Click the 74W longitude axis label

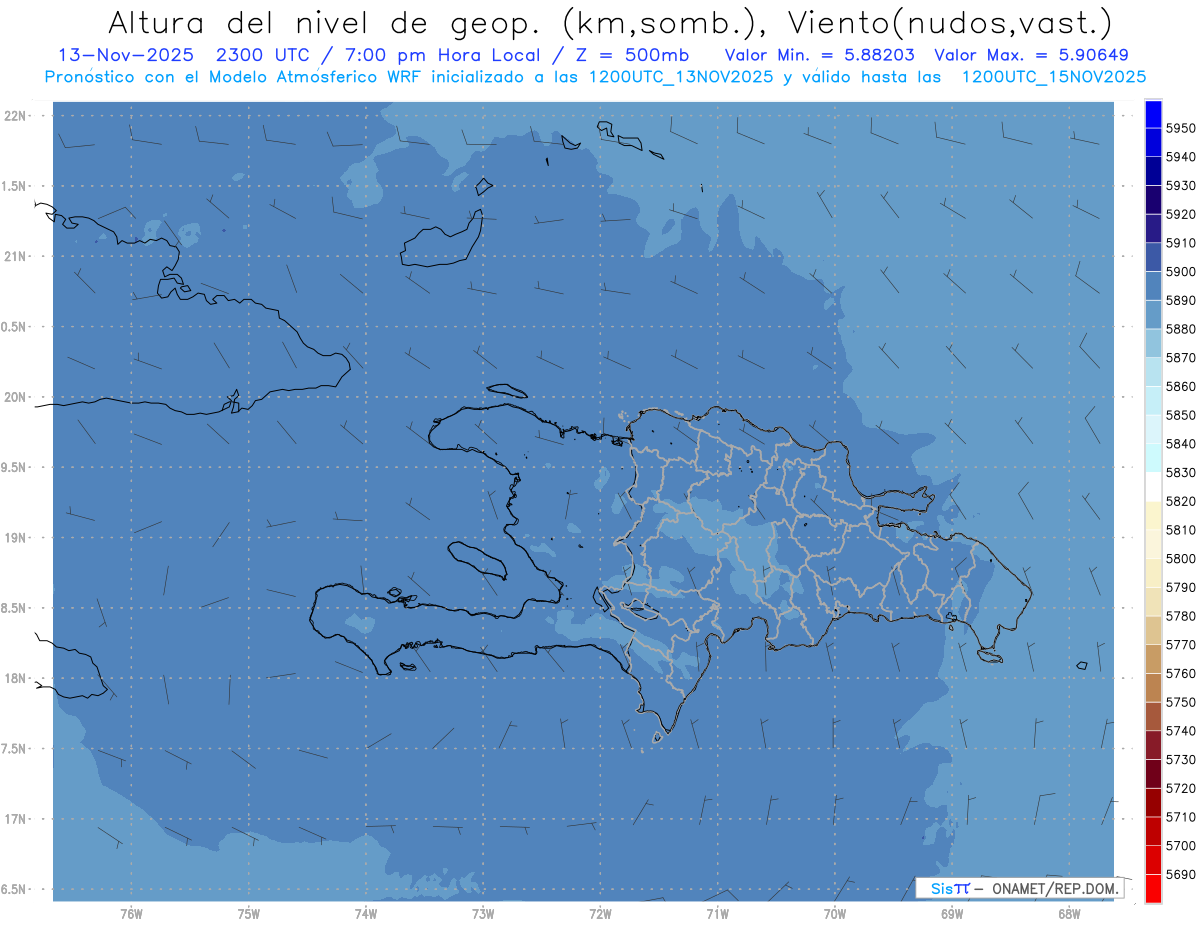pyautogui.click(x=366, y=913)
